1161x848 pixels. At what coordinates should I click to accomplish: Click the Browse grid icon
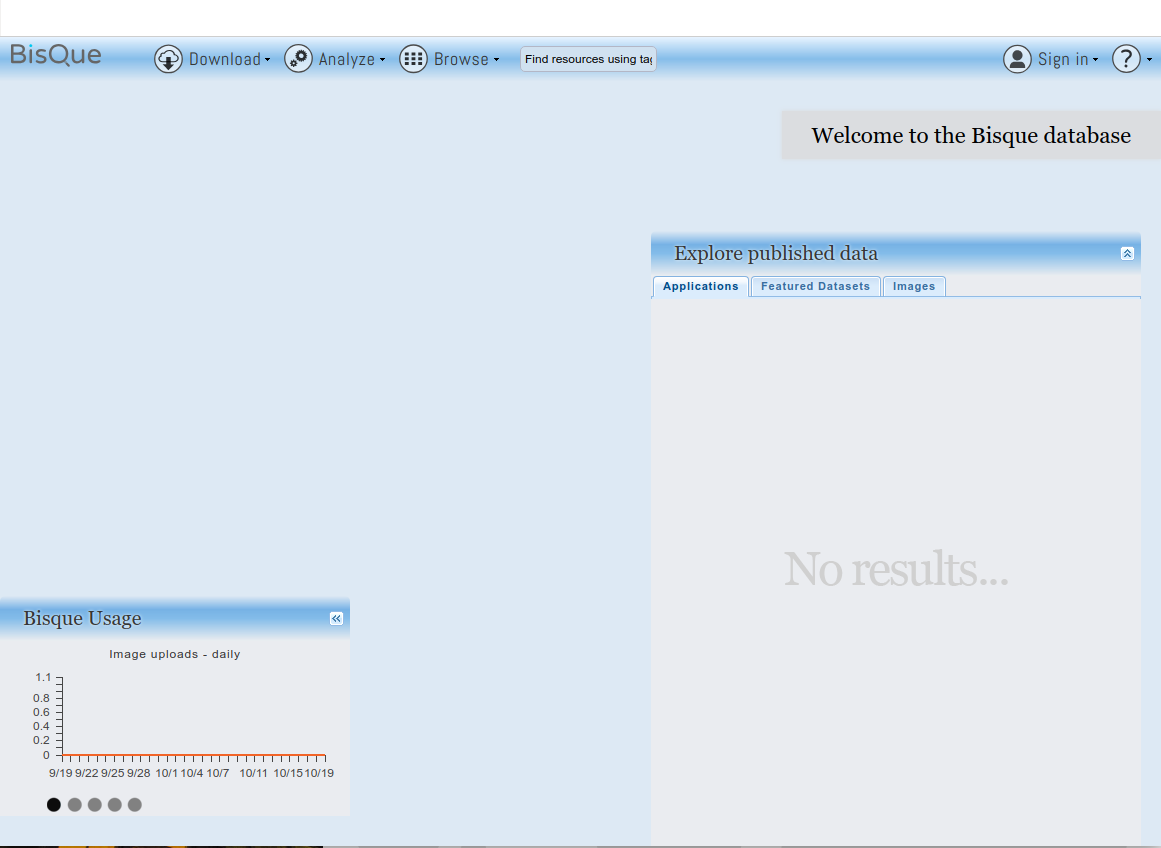[x=413, y=59]
